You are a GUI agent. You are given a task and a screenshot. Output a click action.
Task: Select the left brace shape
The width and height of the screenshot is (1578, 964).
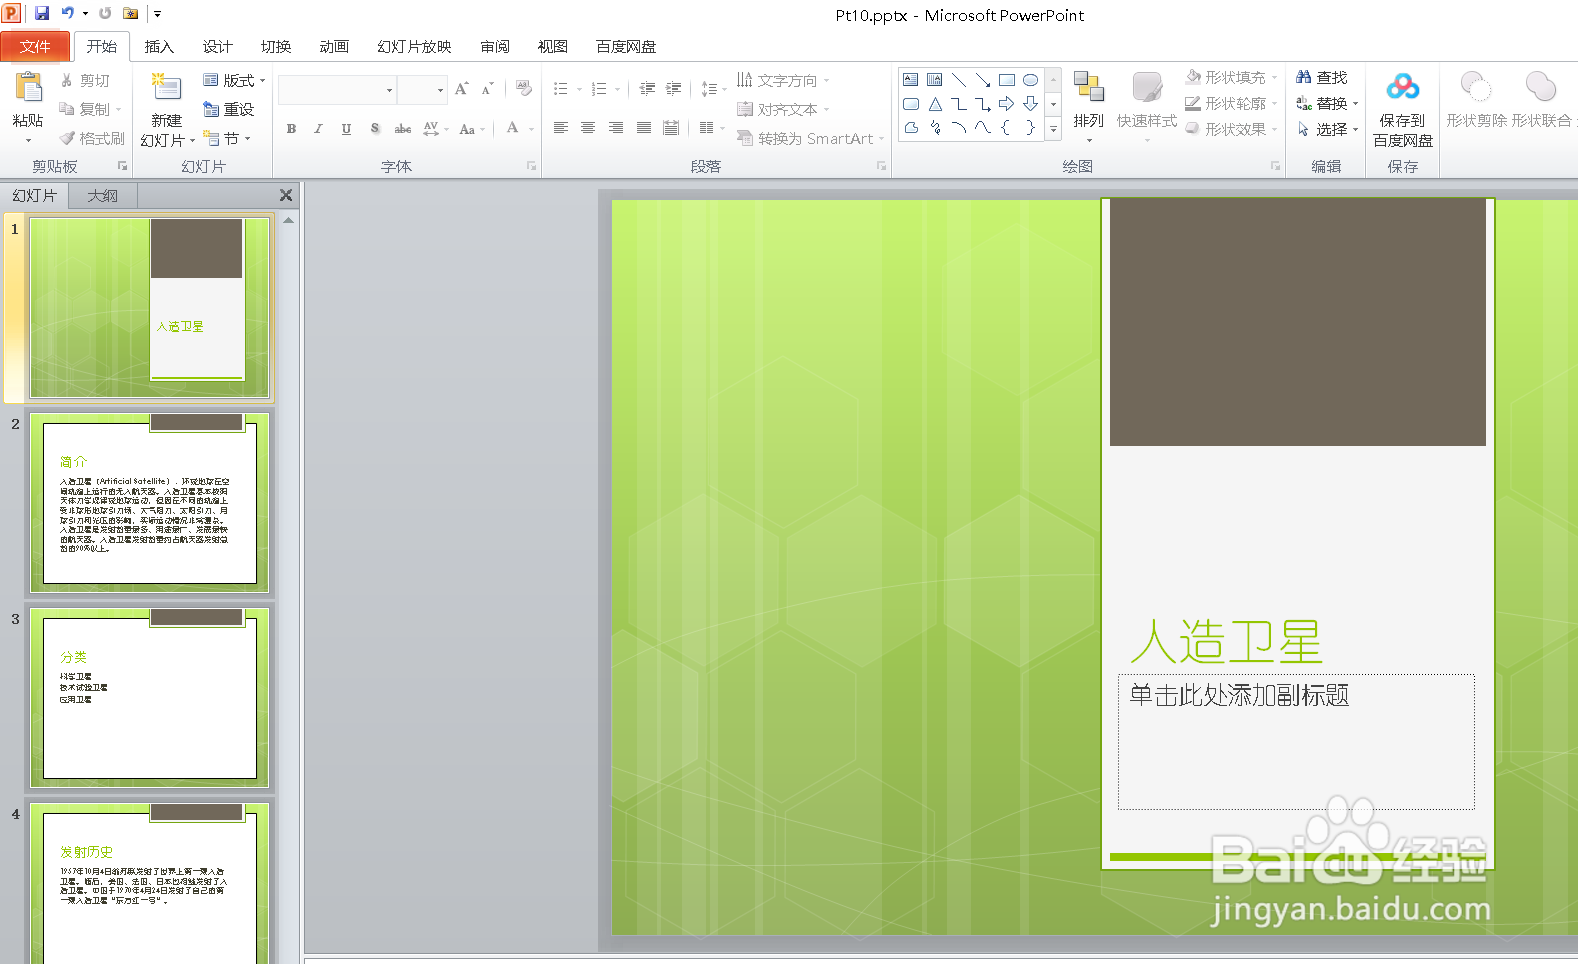[1006, 128]
